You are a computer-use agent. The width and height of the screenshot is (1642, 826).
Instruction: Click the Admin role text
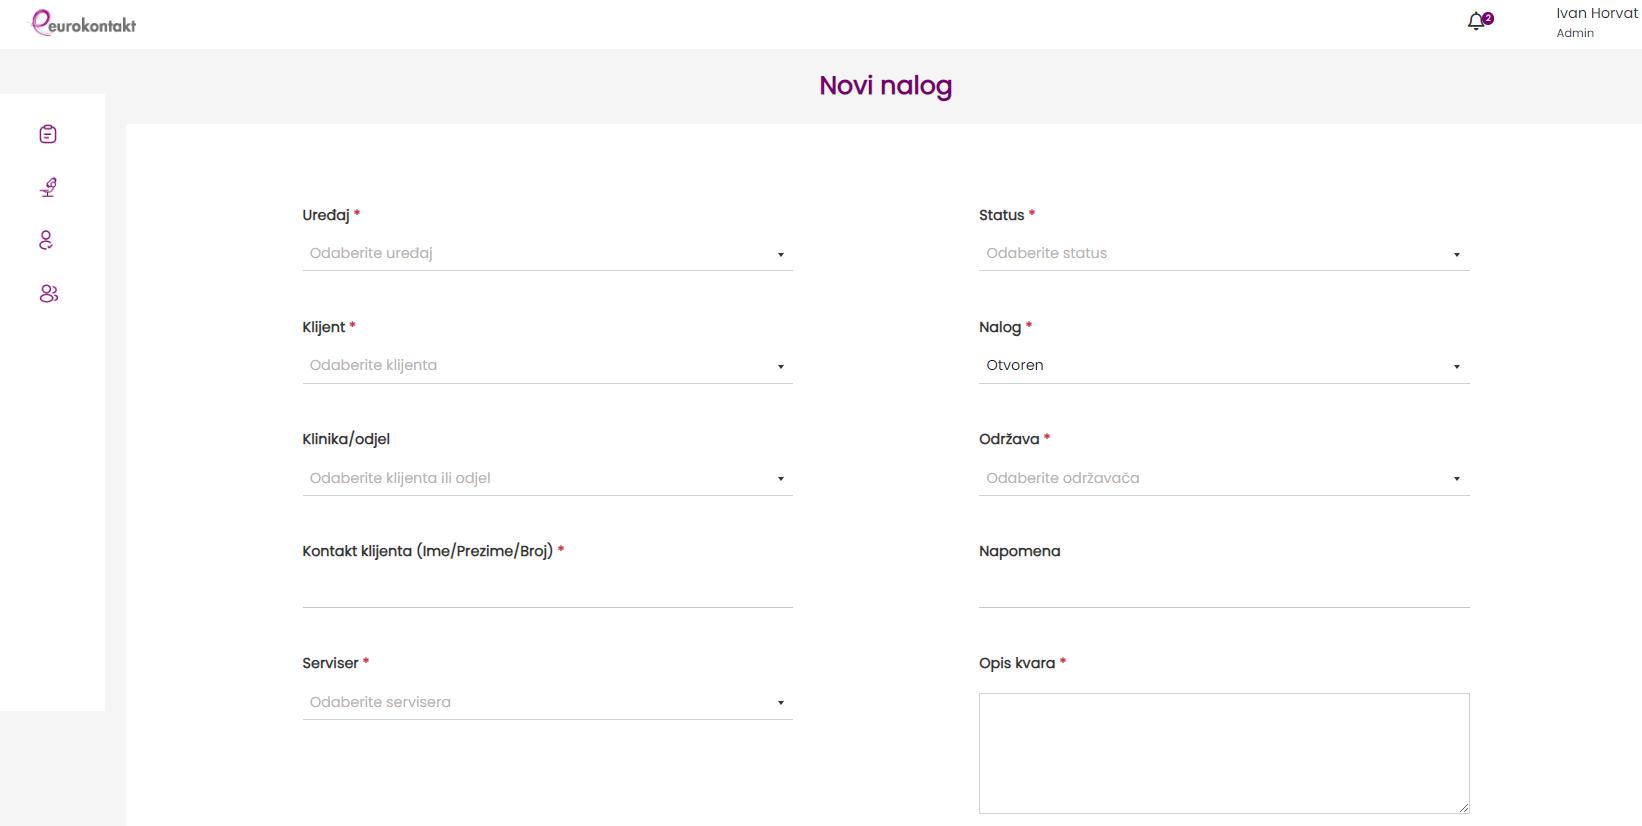tap(1575, 33)
